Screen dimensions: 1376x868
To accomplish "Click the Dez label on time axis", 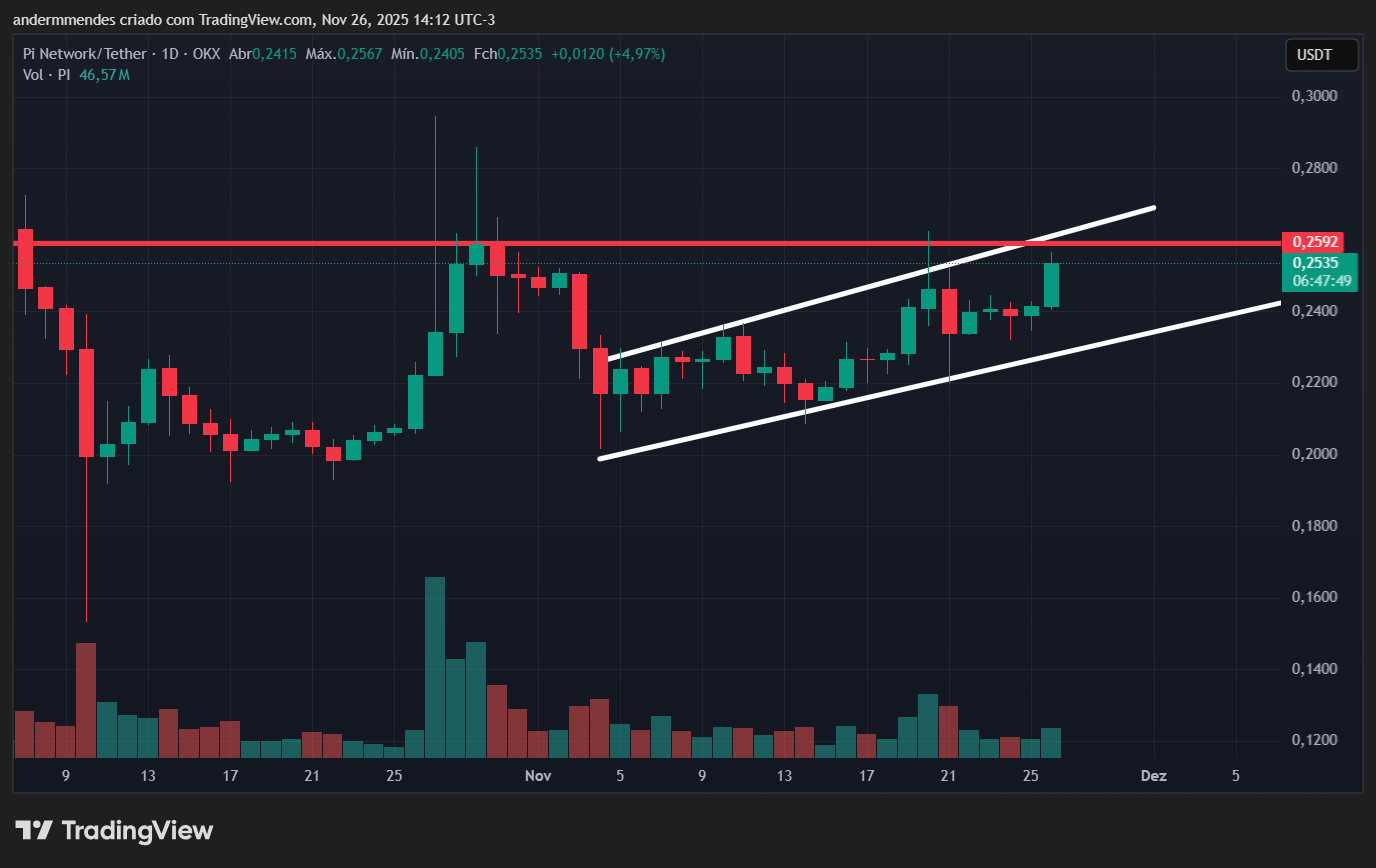I will tap(1153, 775).
